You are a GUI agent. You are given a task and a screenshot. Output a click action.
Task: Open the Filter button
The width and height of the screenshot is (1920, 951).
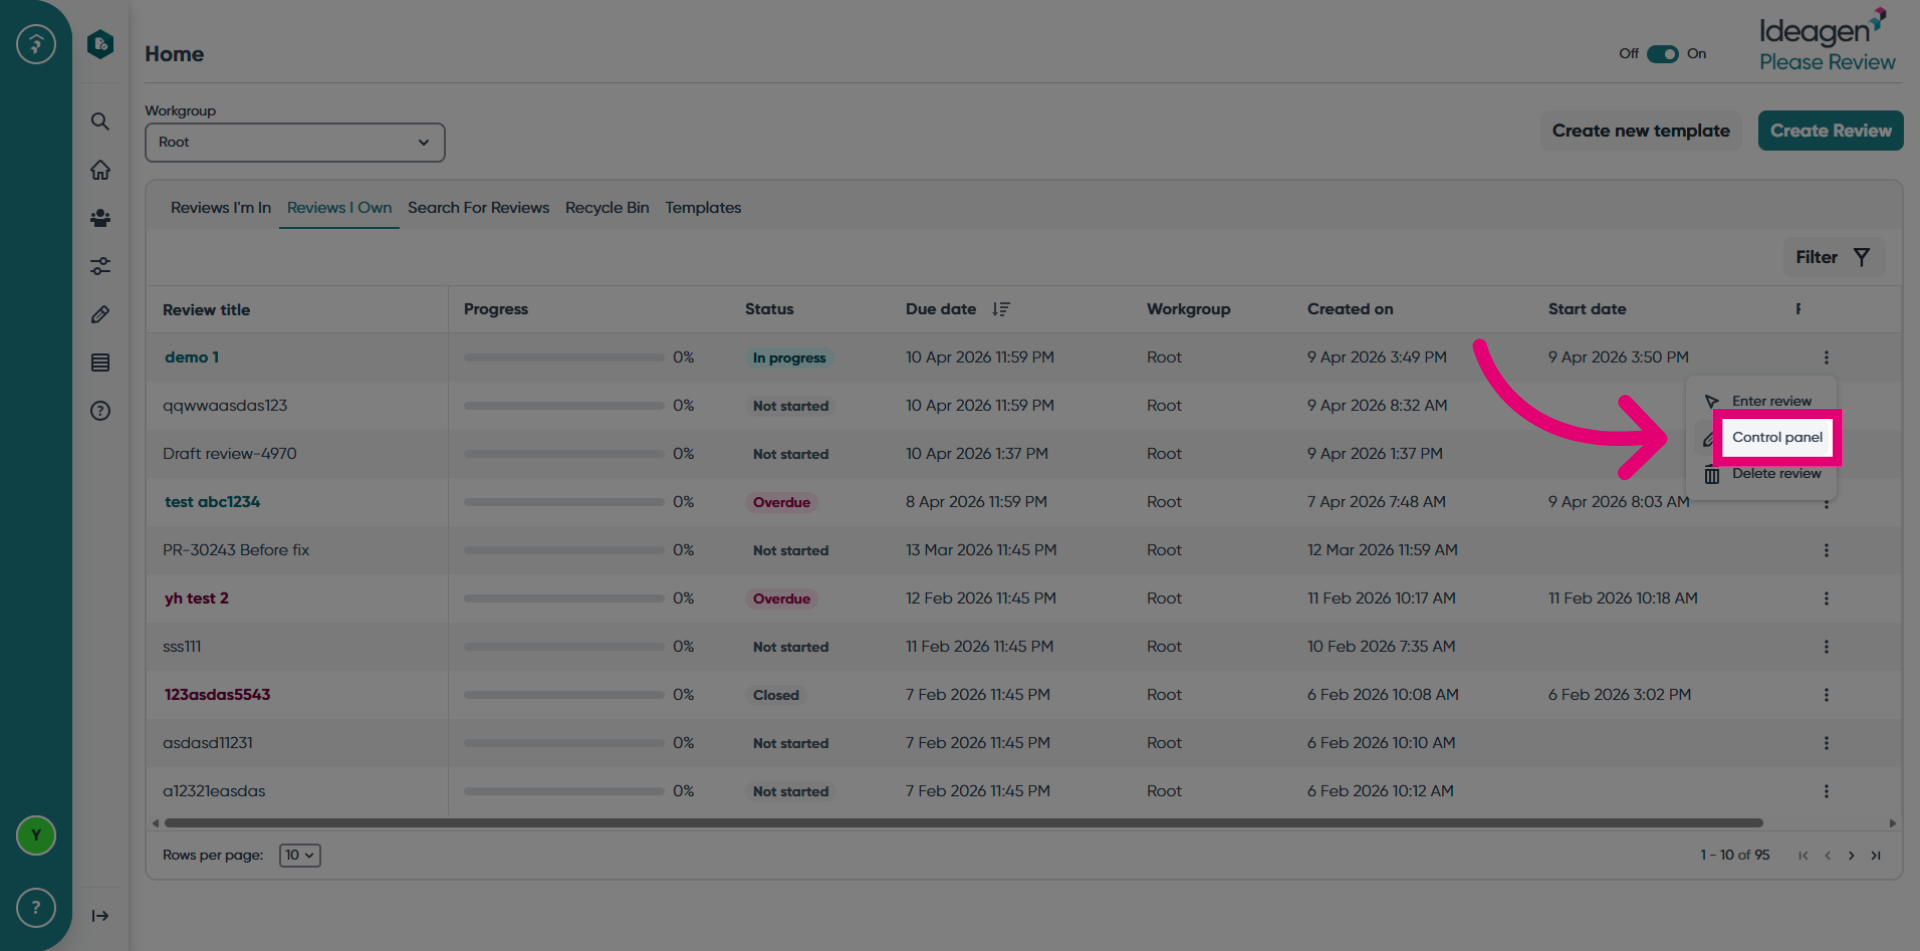tap(1833, 257)
